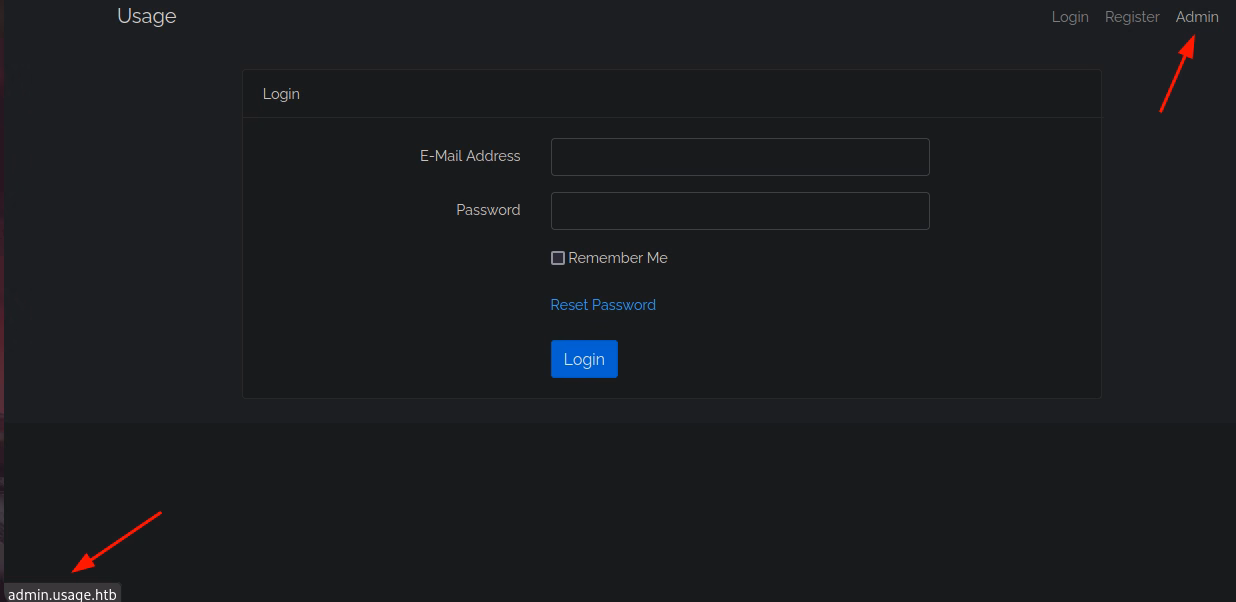Select the 'Password' field label
The width and height of the screenshot is (1236, 602).
pyautogui.click(x=488, y=210)
